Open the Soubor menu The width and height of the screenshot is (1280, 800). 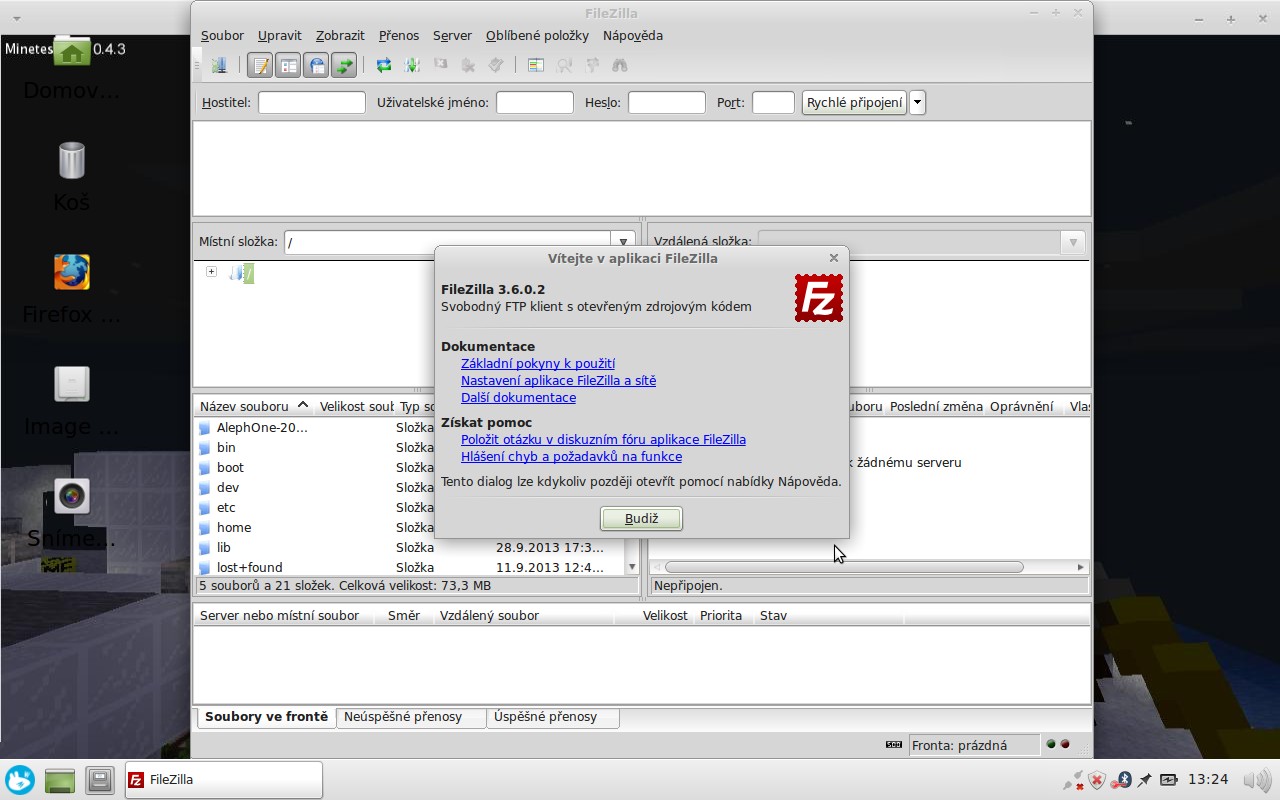pyautogui.click(x=222, y=35)
